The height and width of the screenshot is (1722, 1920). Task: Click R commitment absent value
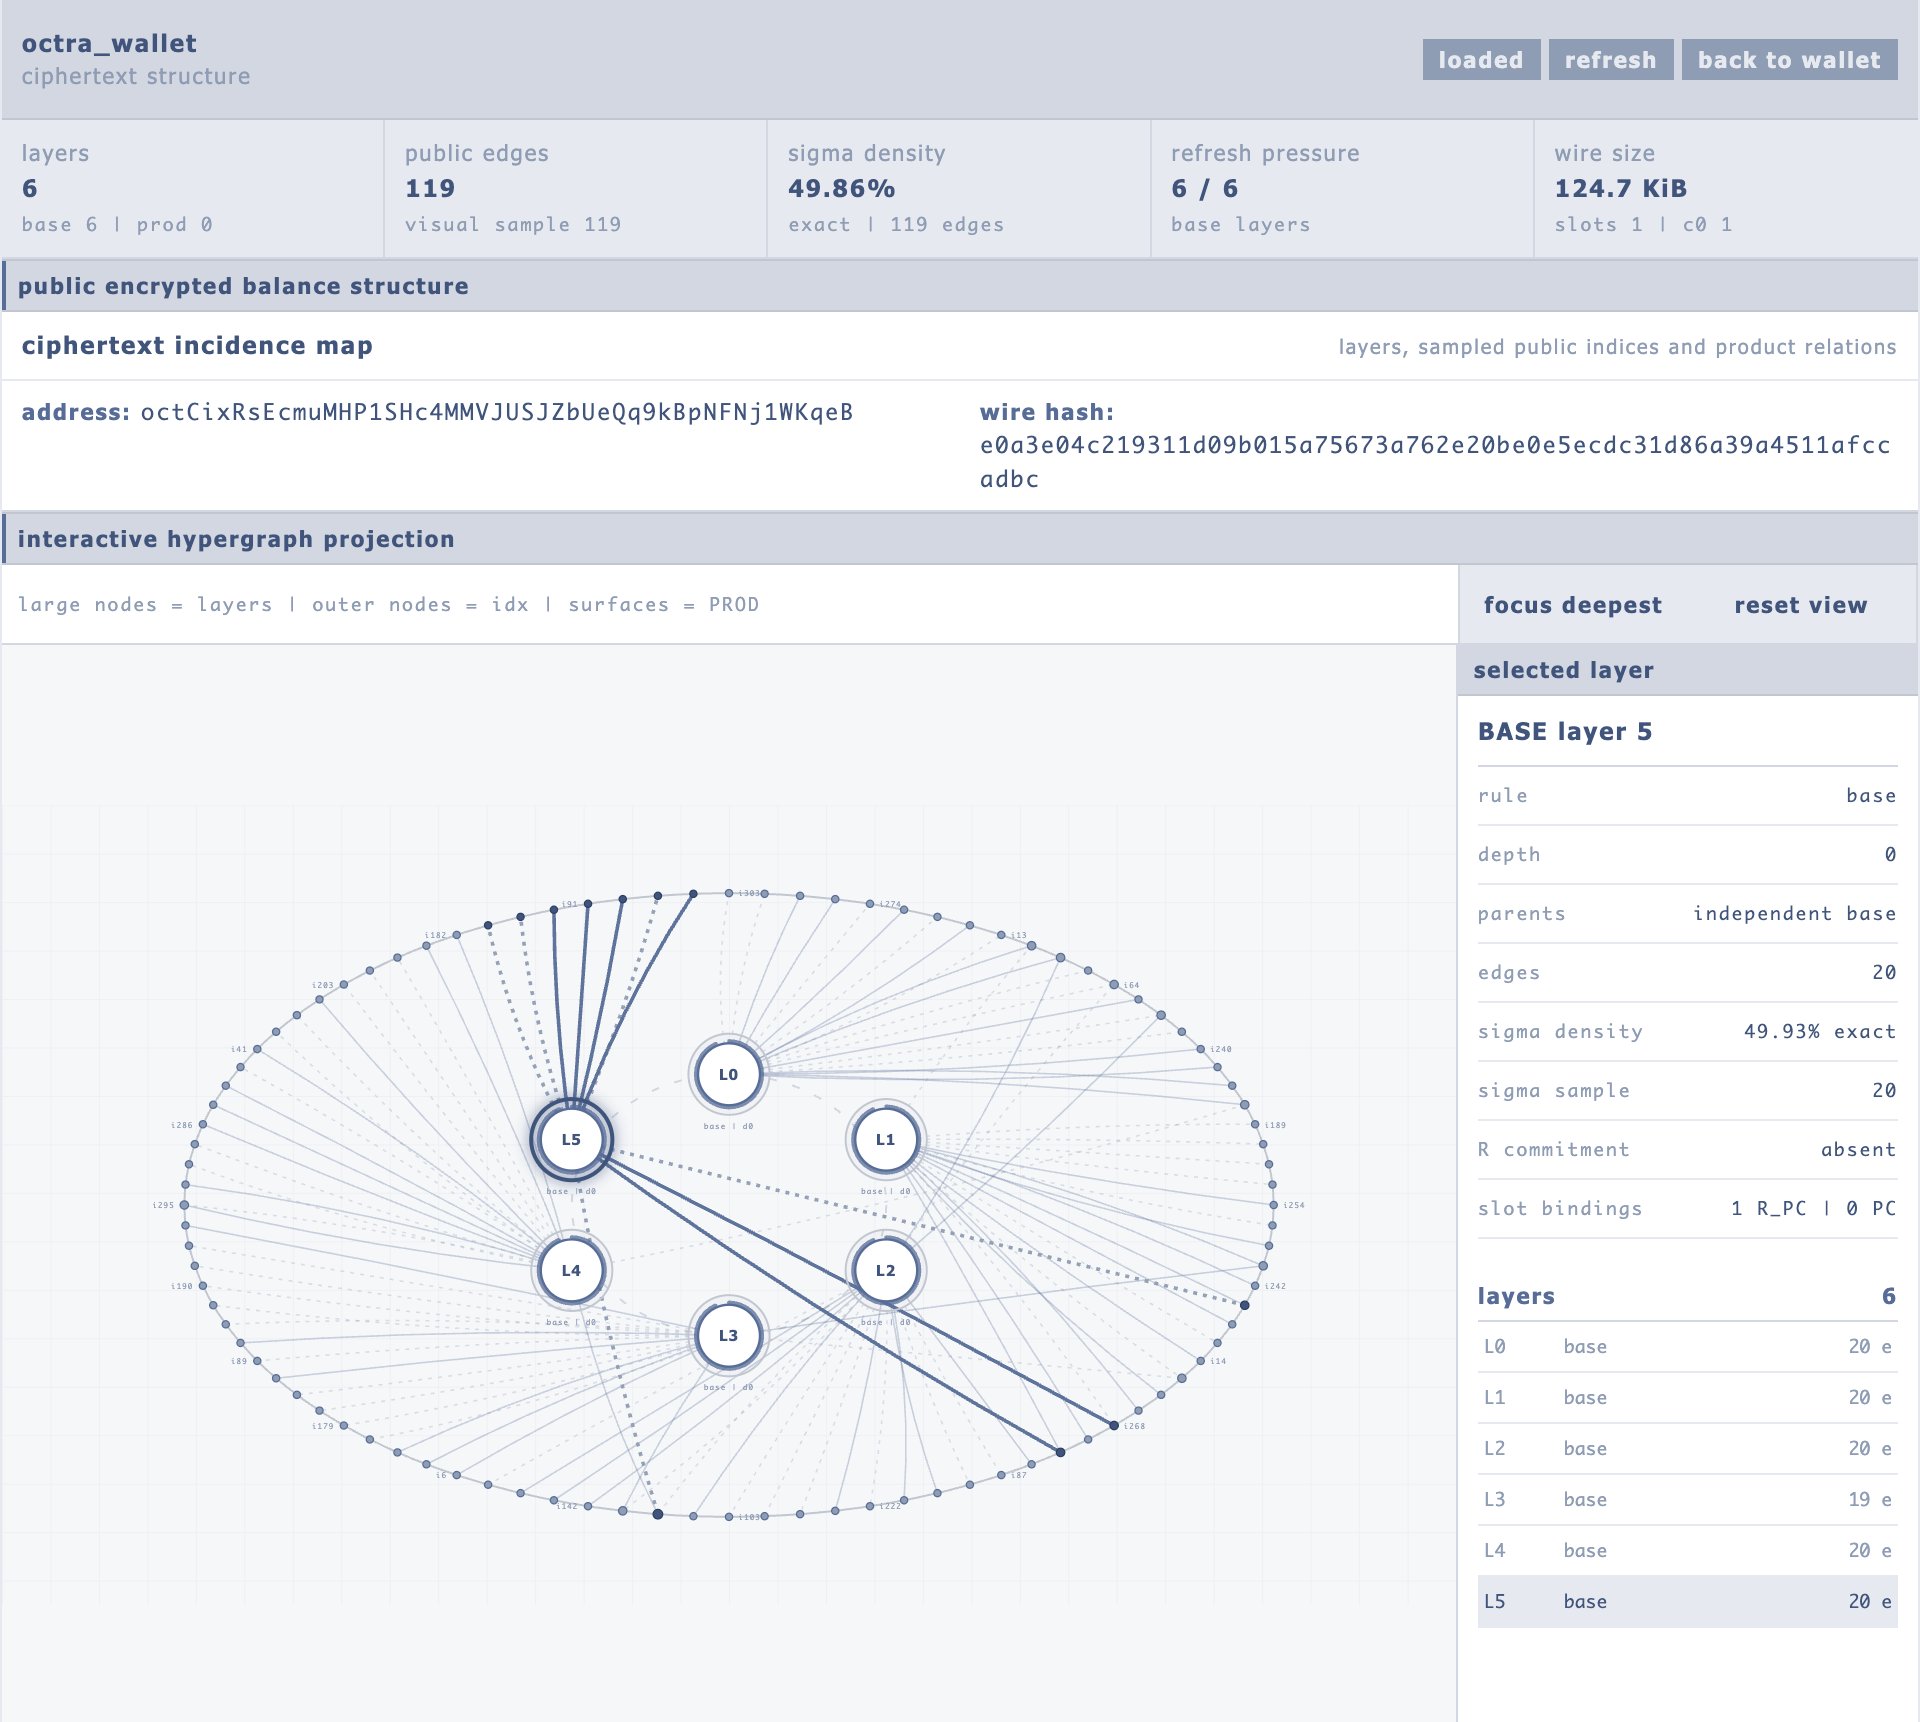click(x=1858, y=1150)
